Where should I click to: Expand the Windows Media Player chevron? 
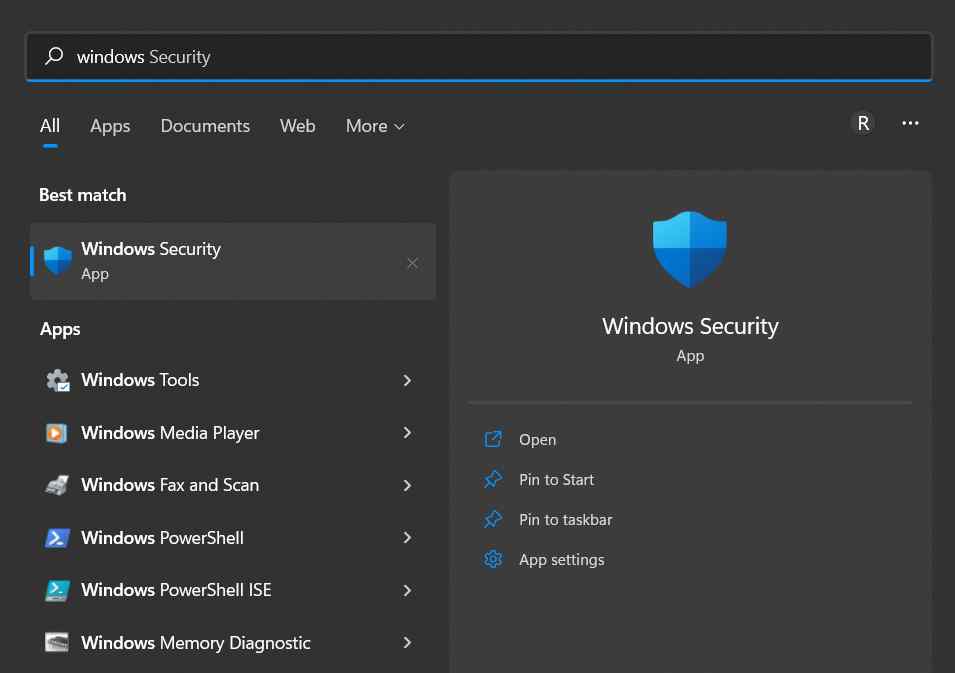click(x=407, y=433)
